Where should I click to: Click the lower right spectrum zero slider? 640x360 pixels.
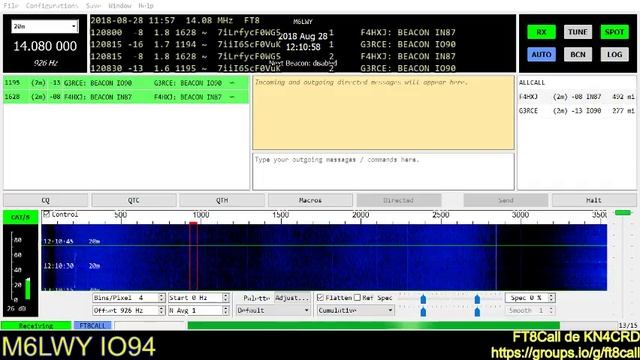coord(477,312)
